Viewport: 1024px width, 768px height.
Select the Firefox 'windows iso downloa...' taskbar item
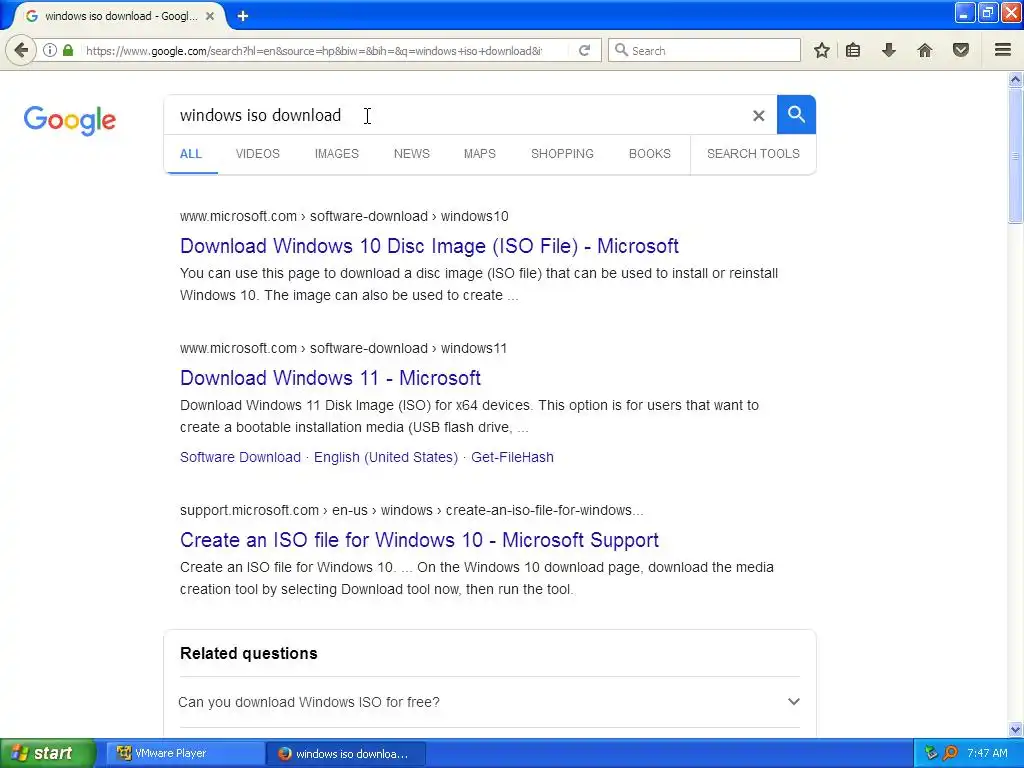(x=346, y=753)
